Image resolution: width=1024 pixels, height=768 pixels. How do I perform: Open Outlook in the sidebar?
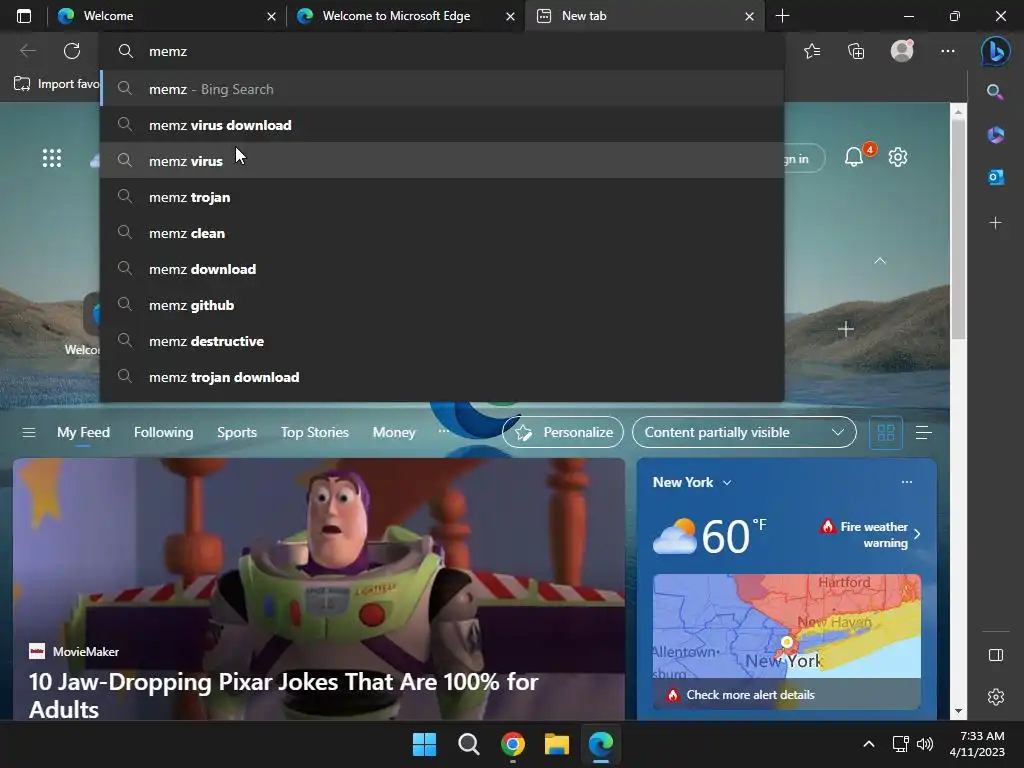click(x=995, y=177)
